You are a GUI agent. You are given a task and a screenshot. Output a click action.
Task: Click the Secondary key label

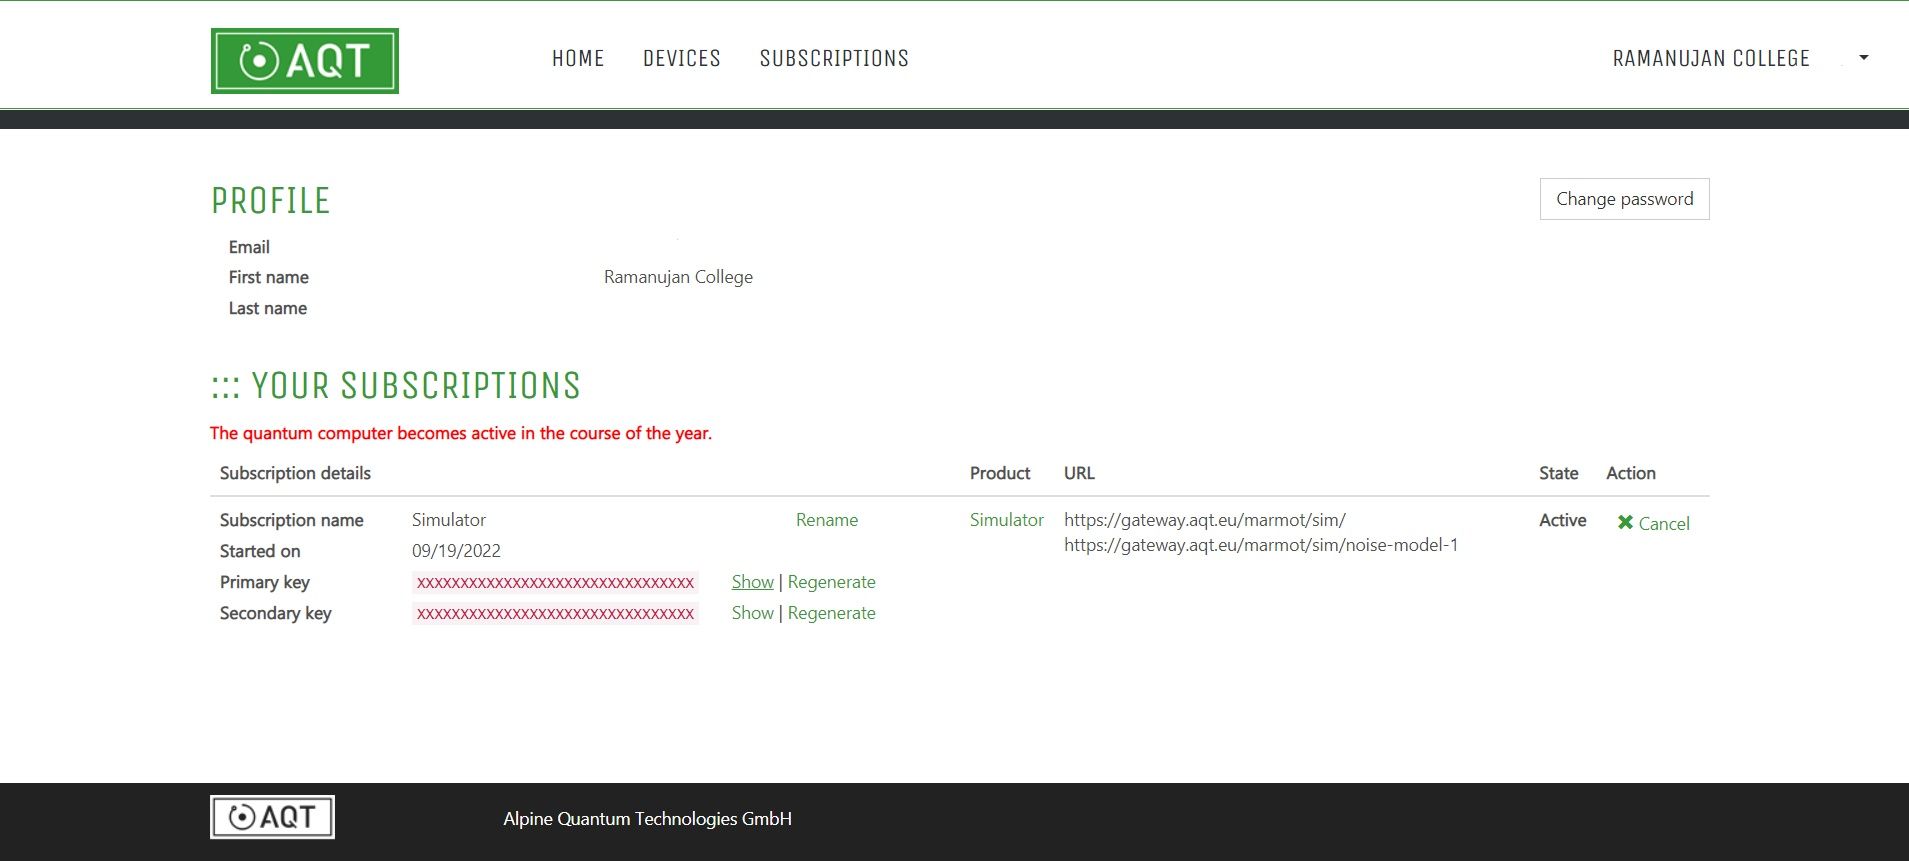[275, 613]
